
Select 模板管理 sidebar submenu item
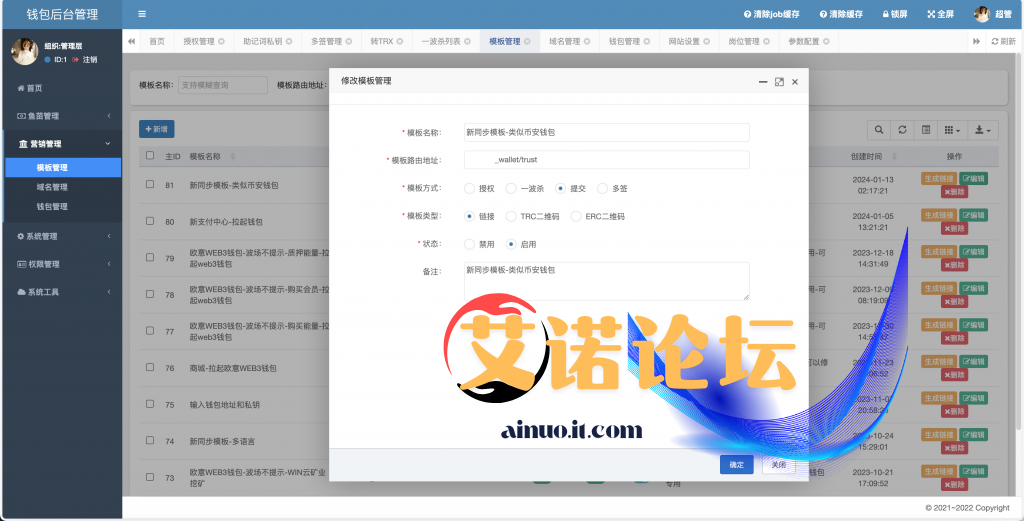pos(63,167)
